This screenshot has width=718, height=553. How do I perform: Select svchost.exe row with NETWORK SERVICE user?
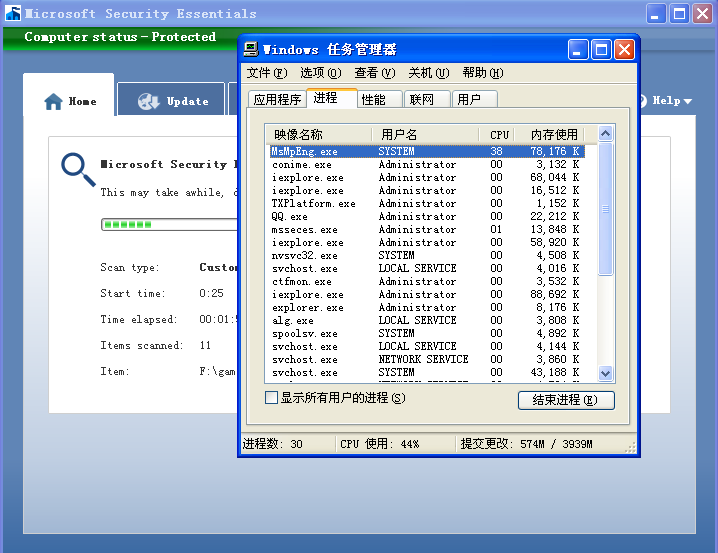click(x=427, y=359)
